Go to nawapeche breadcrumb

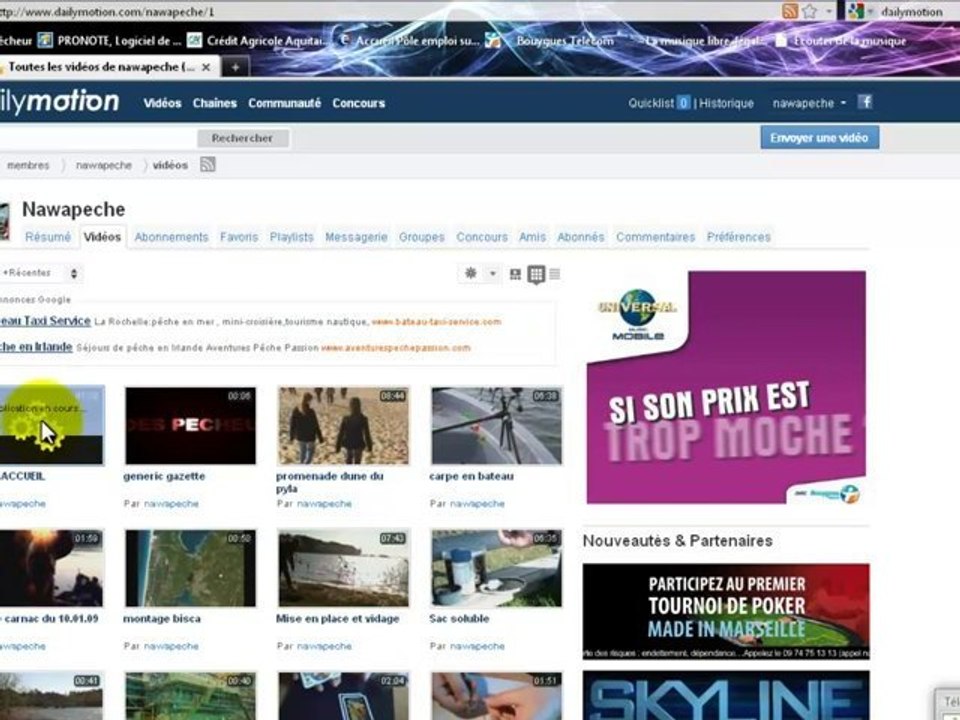103,165
